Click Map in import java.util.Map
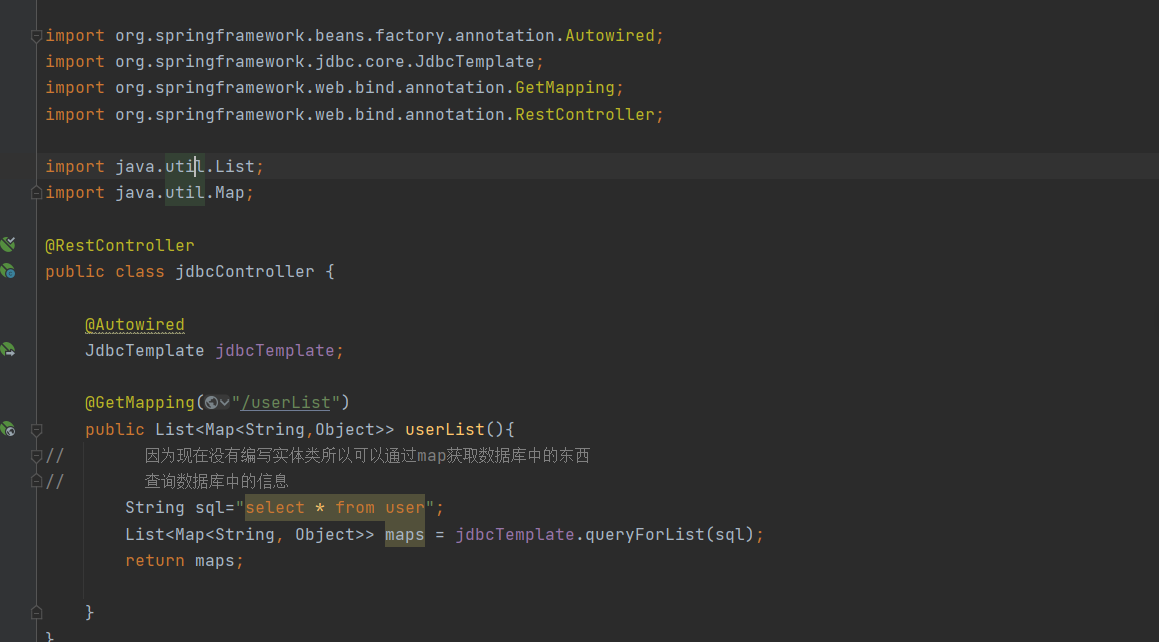The width and height of the screenshot is (1159, 642). pyautogui.click(x=229, y=193)
